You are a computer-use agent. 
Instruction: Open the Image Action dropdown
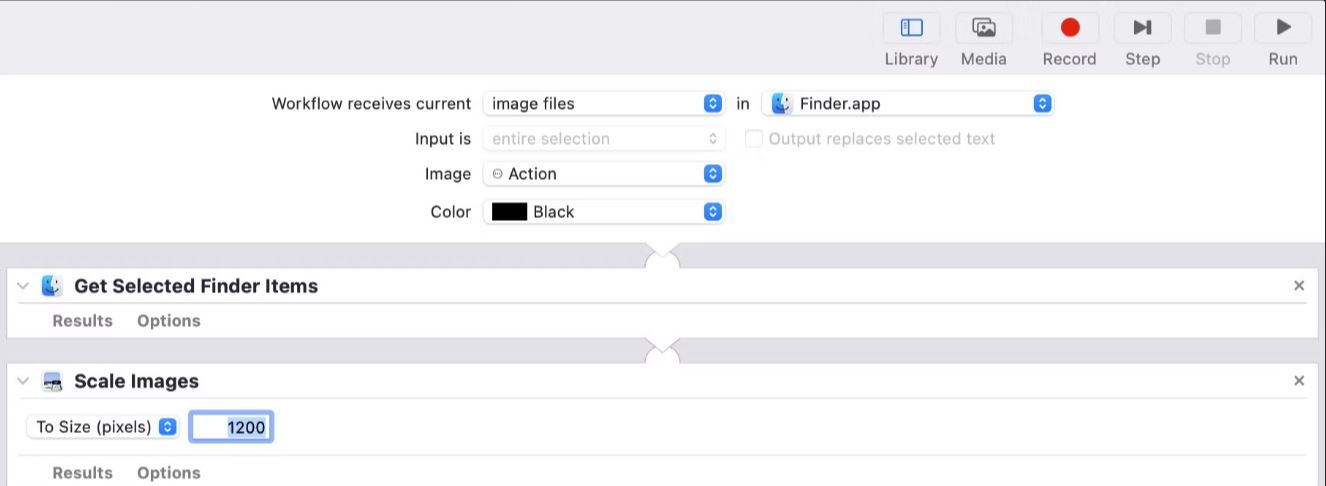tap(603, 174)
